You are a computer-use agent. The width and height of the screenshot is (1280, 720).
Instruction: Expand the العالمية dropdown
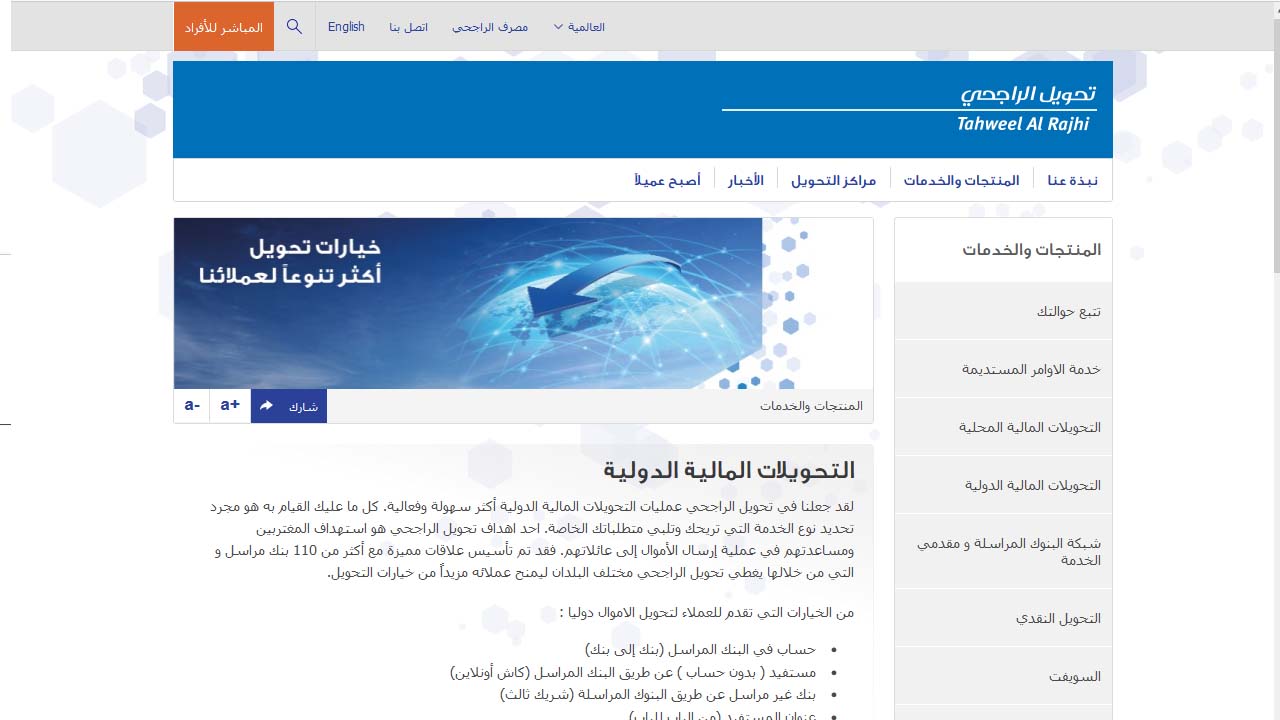(579, 27)
